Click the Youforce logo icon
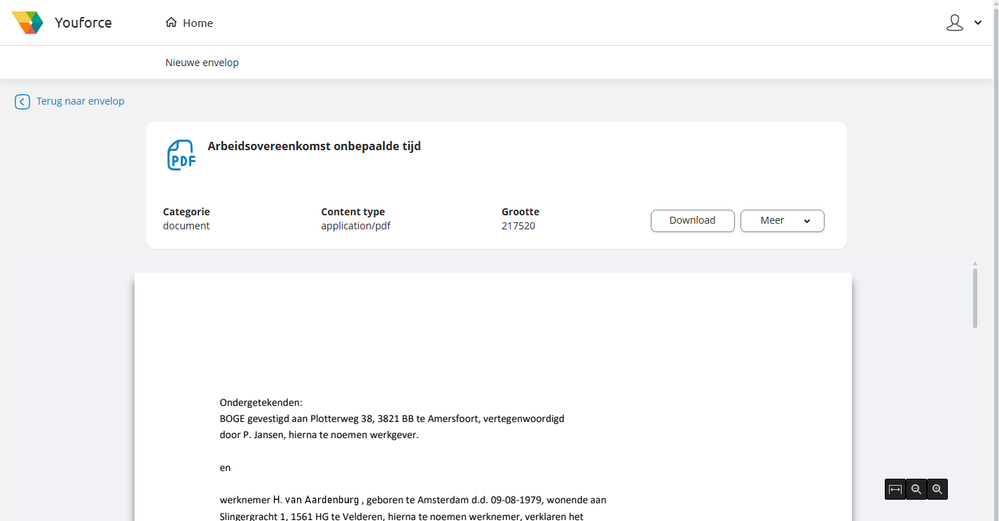Viewport: 999px width, 521px height. coord(27,22)
